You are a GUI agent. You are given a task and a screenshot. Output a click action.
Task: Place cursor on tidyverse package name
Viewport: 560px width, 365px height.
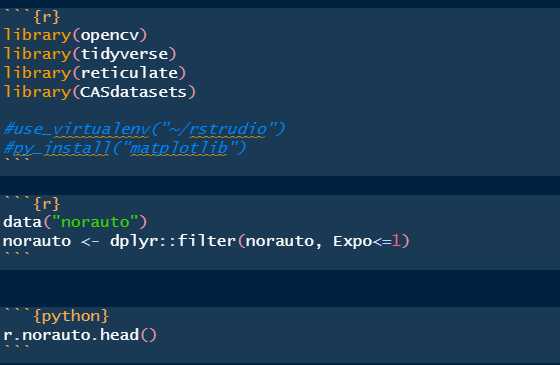pos(124,54)
